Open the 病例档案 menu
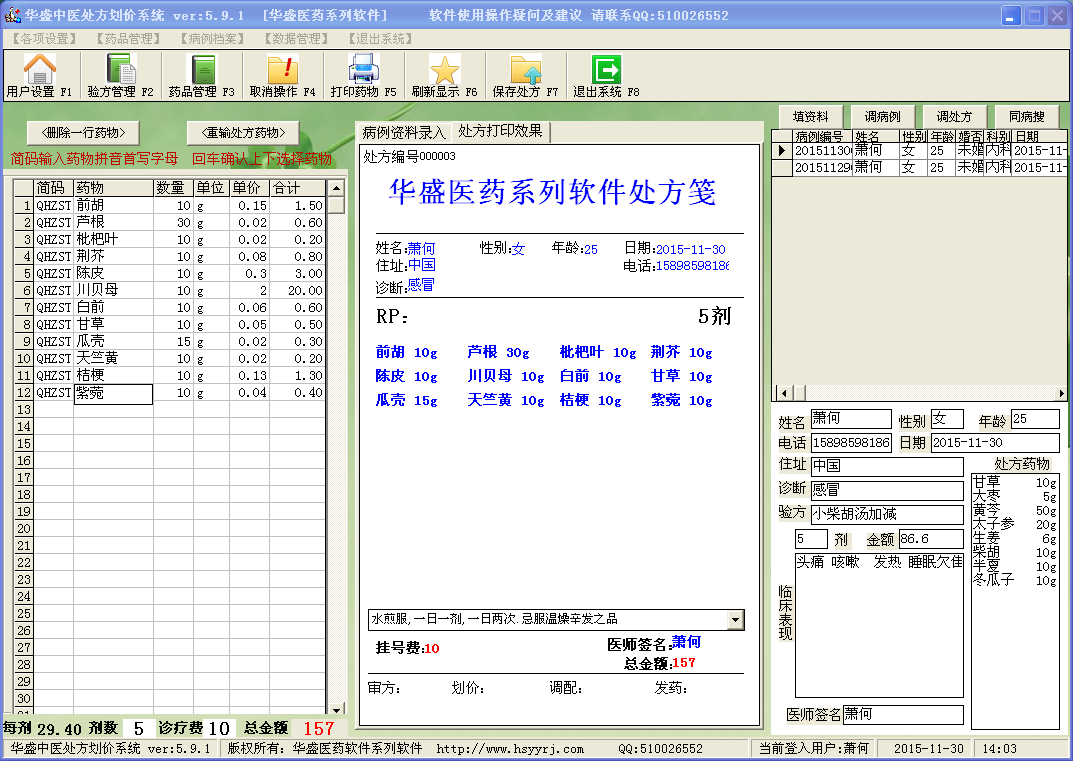1073x761 pixels. 212,38
